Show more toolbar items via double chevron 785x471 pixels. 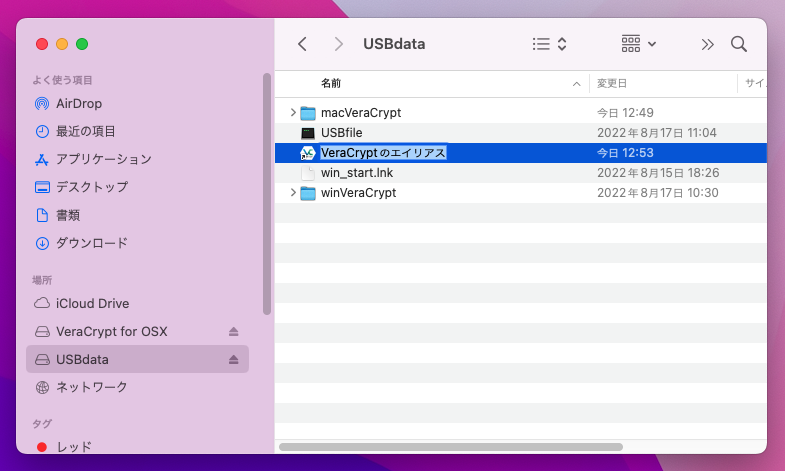(707, 44)
